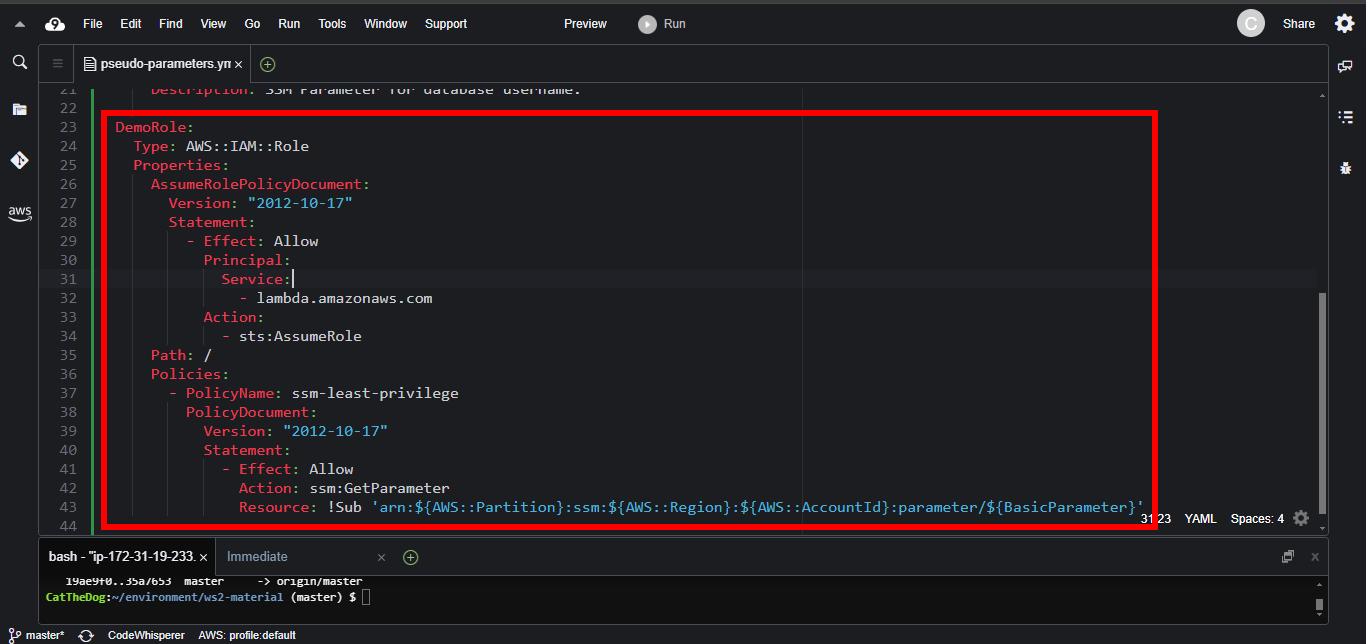Open the Collaborate panel icon
The height and width of the screenshot is (644, 1366).
1345,66
